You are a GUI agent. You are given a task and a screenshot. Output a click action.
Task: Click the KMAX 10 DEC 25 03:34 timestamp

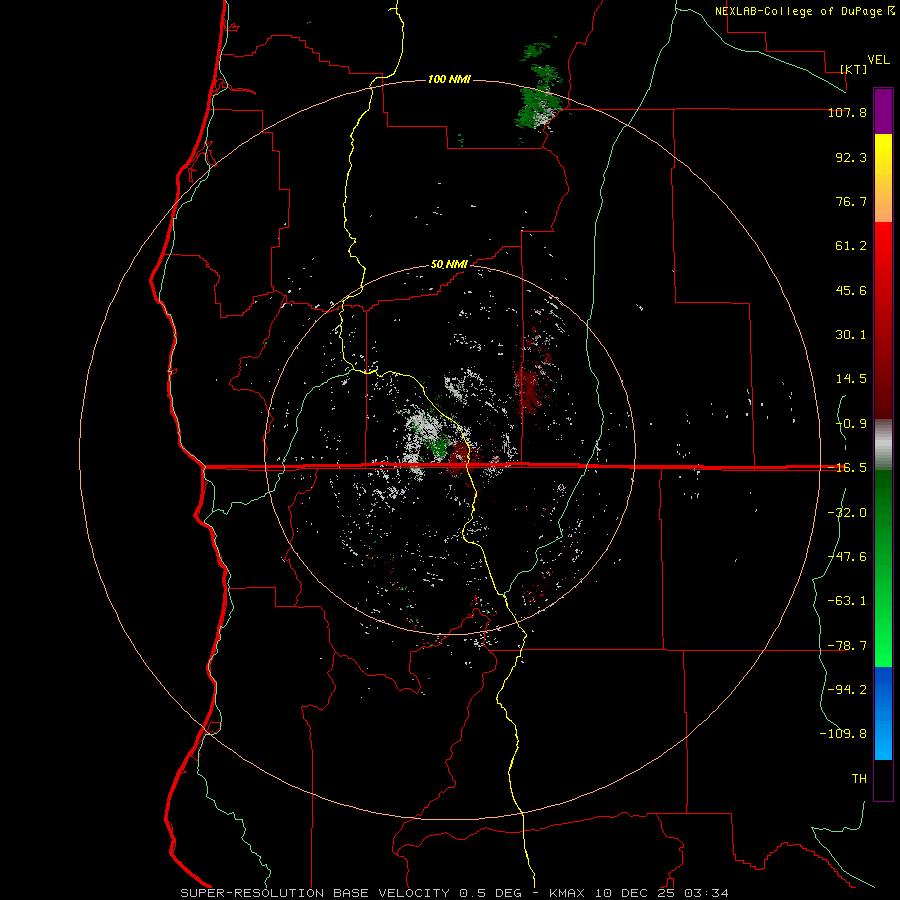639,893
